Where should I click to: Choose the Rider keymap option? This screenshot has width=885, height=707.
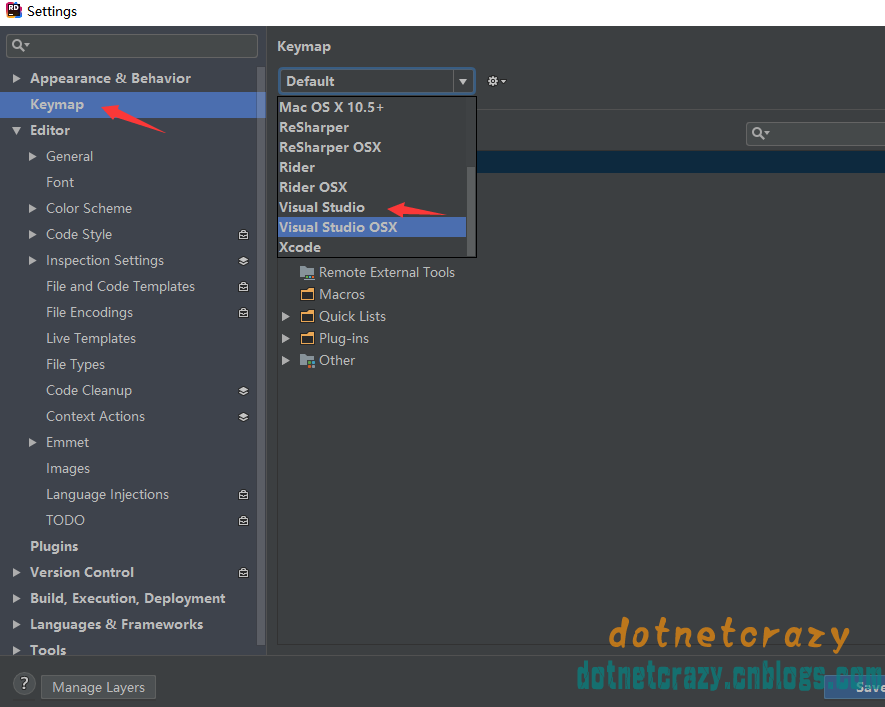click(x=373, y=168)
